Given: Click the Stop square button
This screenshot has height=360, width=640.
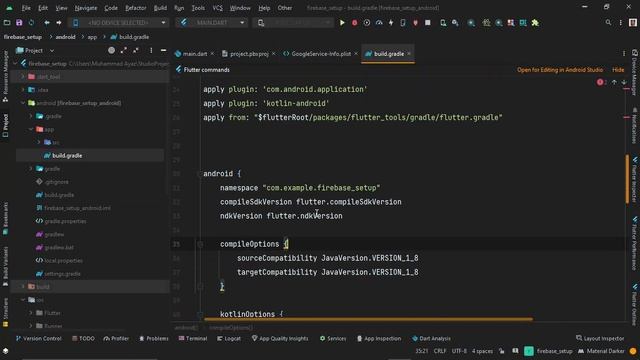Looking at the screenshot, I should click(x=428, y=23).
